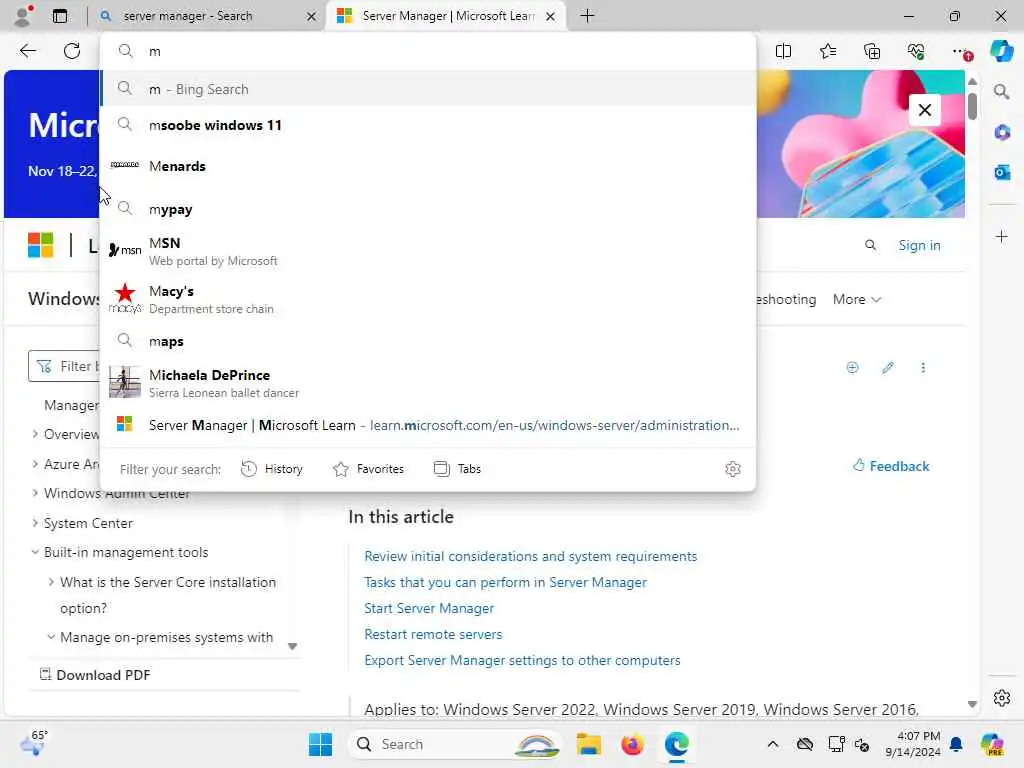Viewport: 1024px width, 768px height.
Task: Expand the Overview tree item
Action: (x=35, y=434)
